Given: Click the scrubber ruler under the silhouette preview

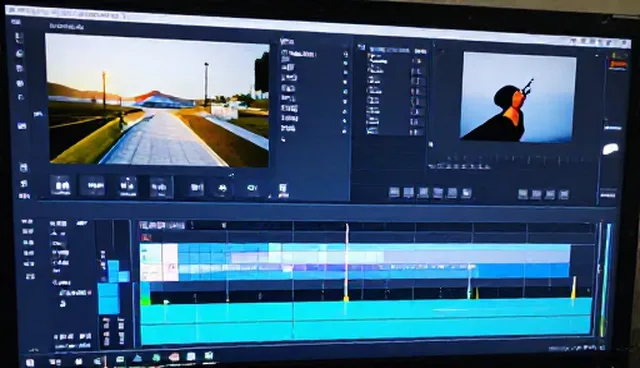Looking at the screenshot, I should [x=512, y=159].
